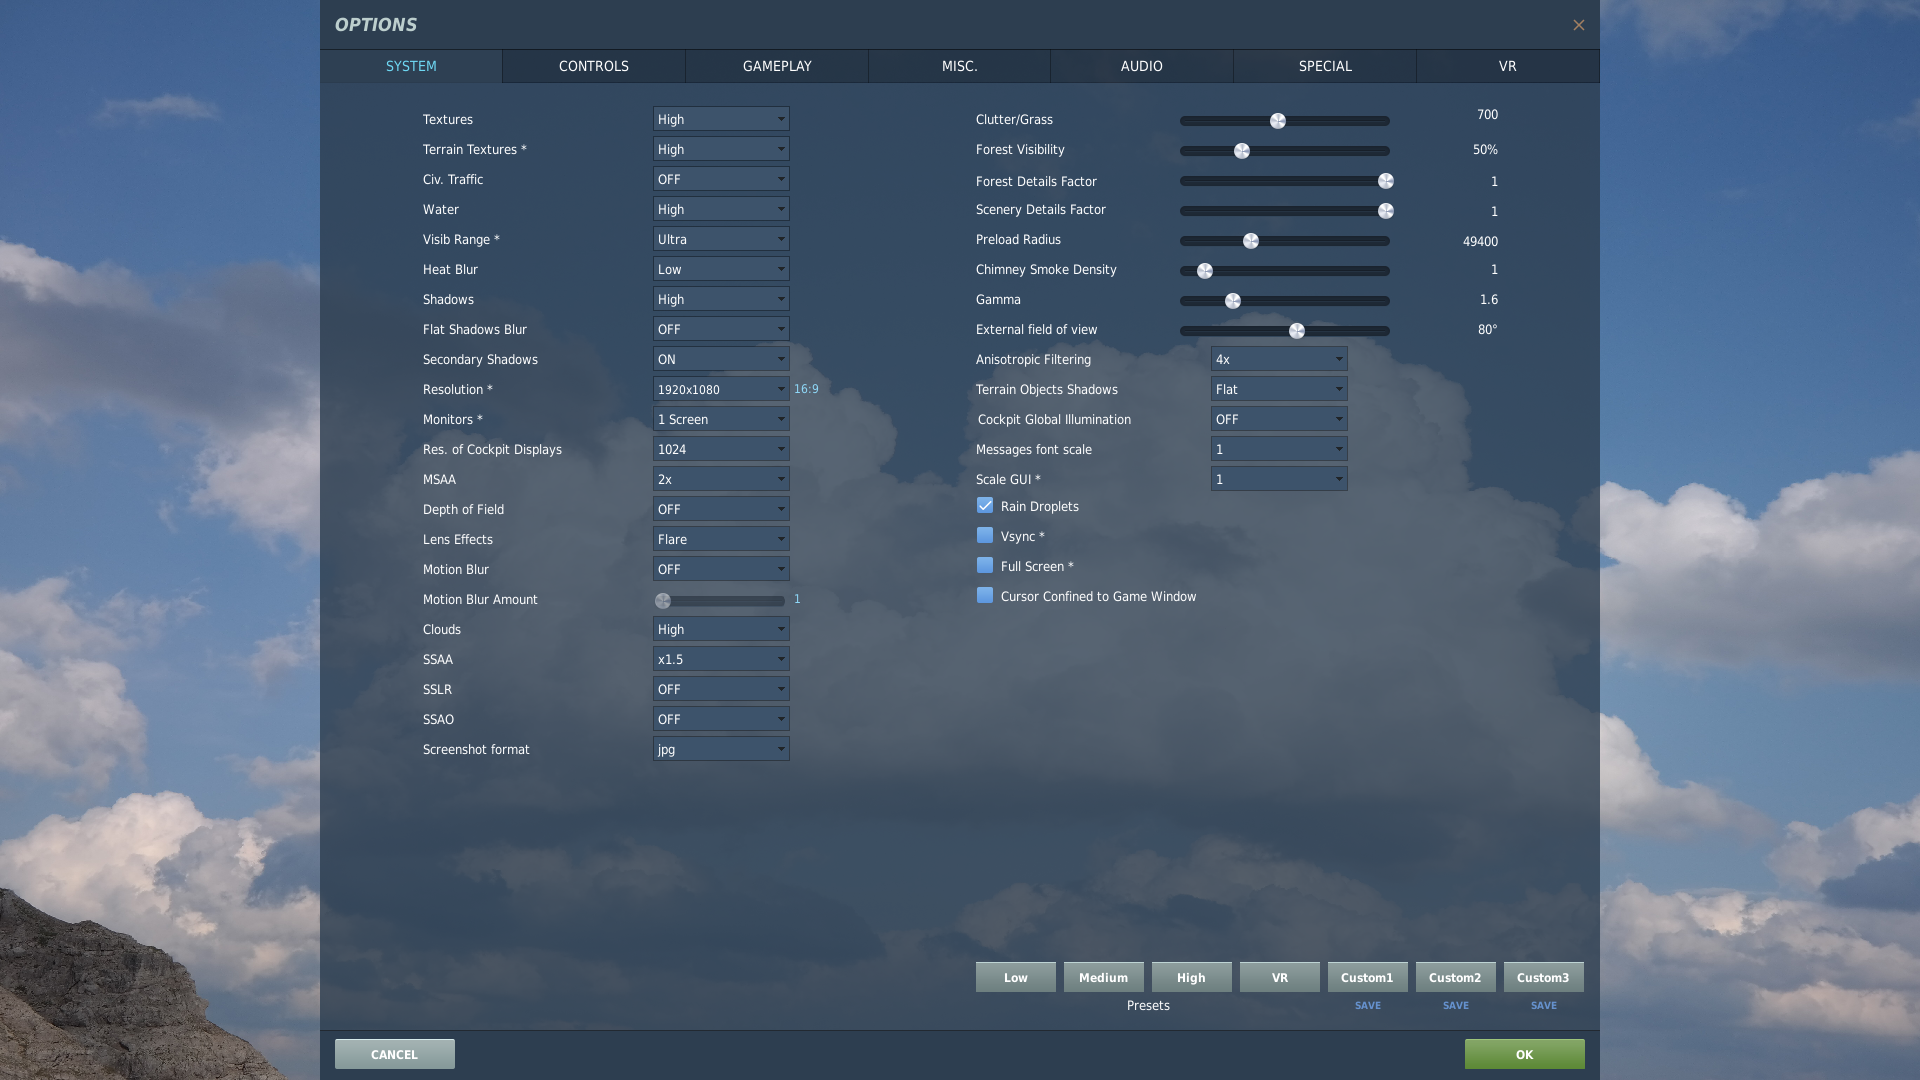This screenshot has height=1080, width=1920.
Task: Click the Resolution input field
Action: tap(720, 390)
